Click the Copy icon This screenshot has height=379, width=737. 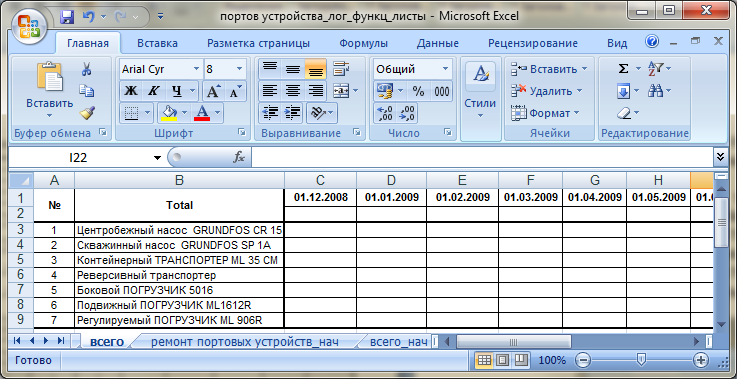[x=86, y=91]
